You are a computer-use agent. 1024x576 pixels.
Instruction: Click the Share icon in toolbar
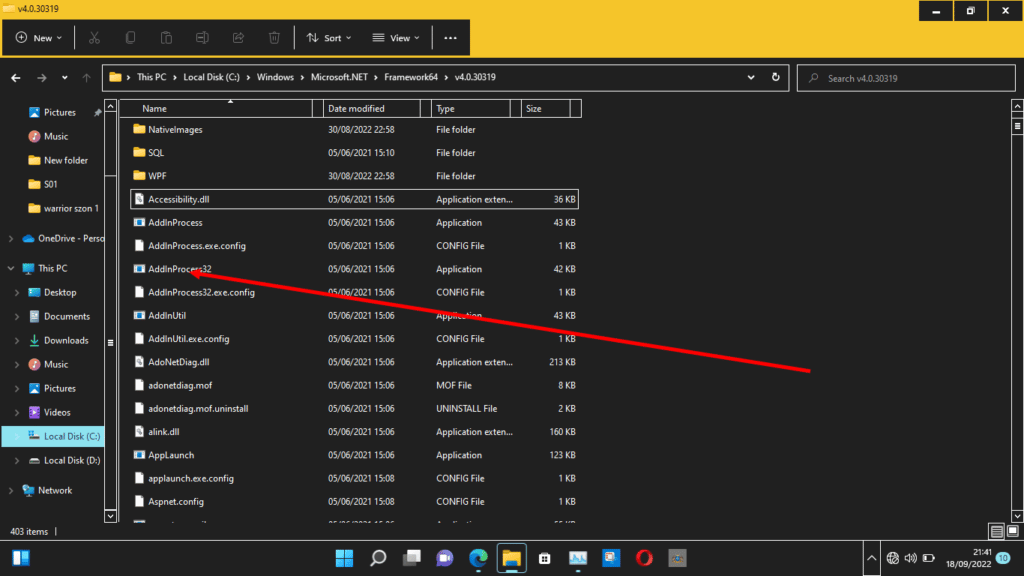coord(238,38)
